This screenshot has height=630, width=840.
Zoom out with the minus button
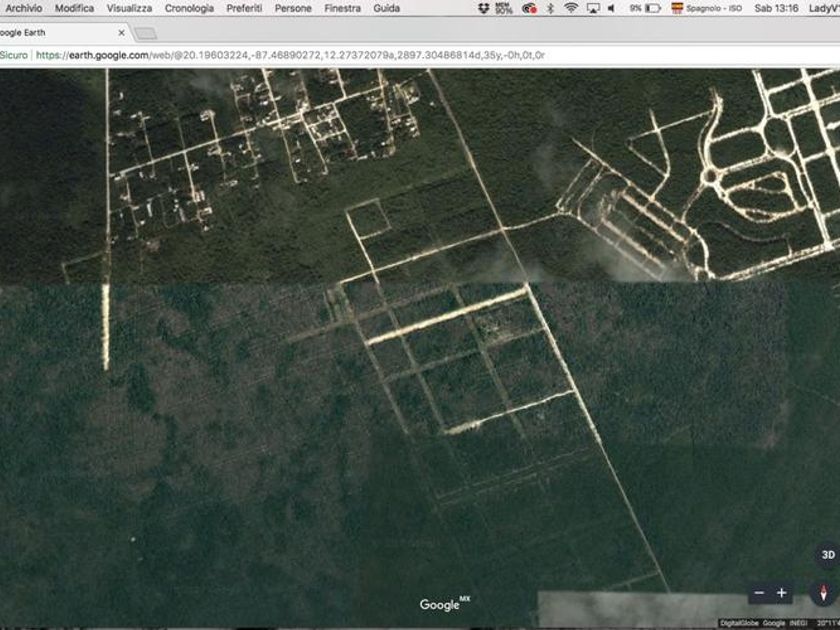coord(759,593)
